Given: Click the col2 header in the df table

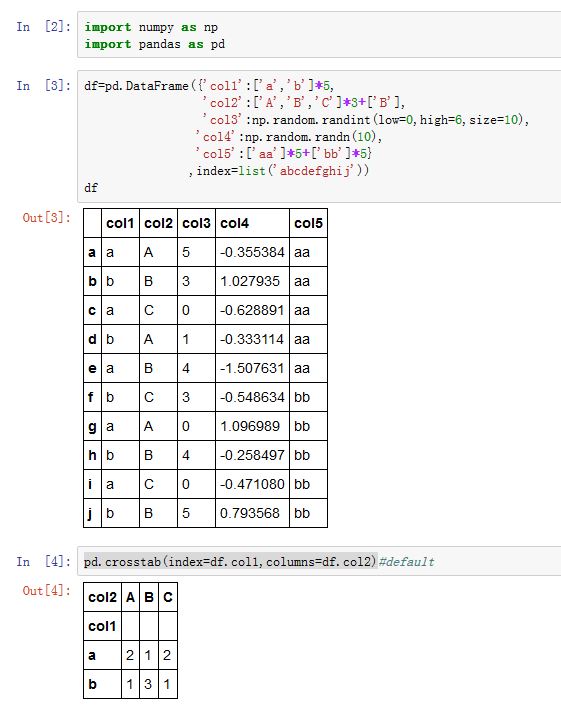Looking at the screenshot, I should click(x=158, y=223).
